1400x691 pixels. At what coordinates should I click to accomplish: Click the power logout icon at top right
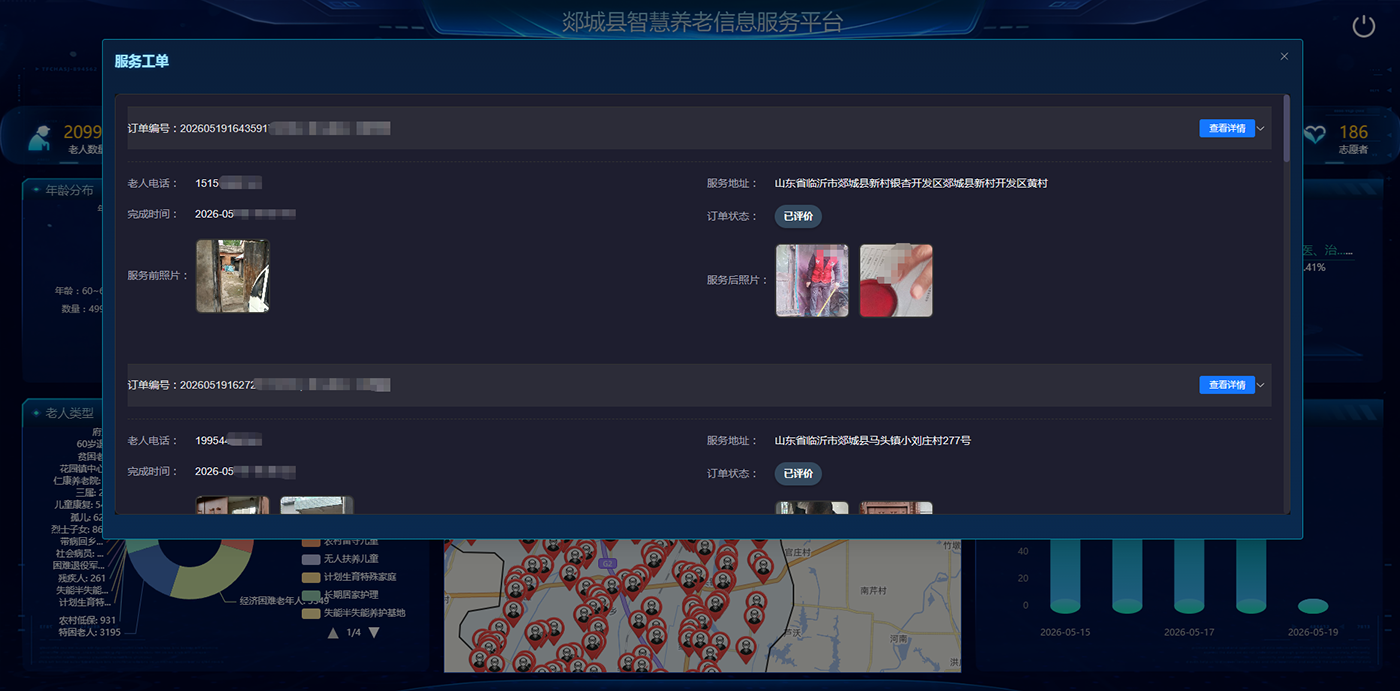tap(1364, 27)
